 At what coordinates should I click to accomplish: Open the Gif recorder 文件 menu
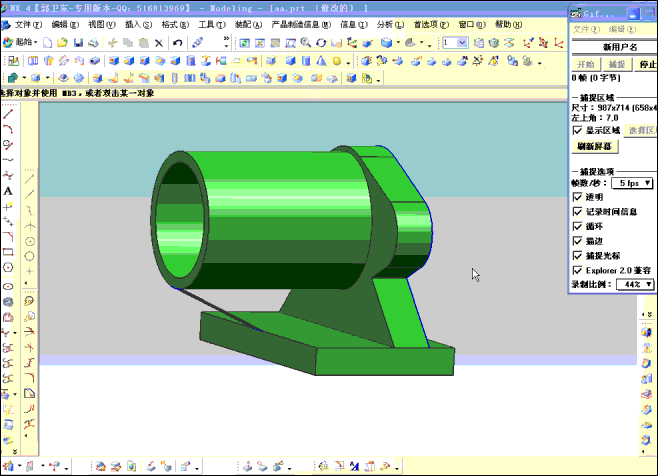coord(586,29)
